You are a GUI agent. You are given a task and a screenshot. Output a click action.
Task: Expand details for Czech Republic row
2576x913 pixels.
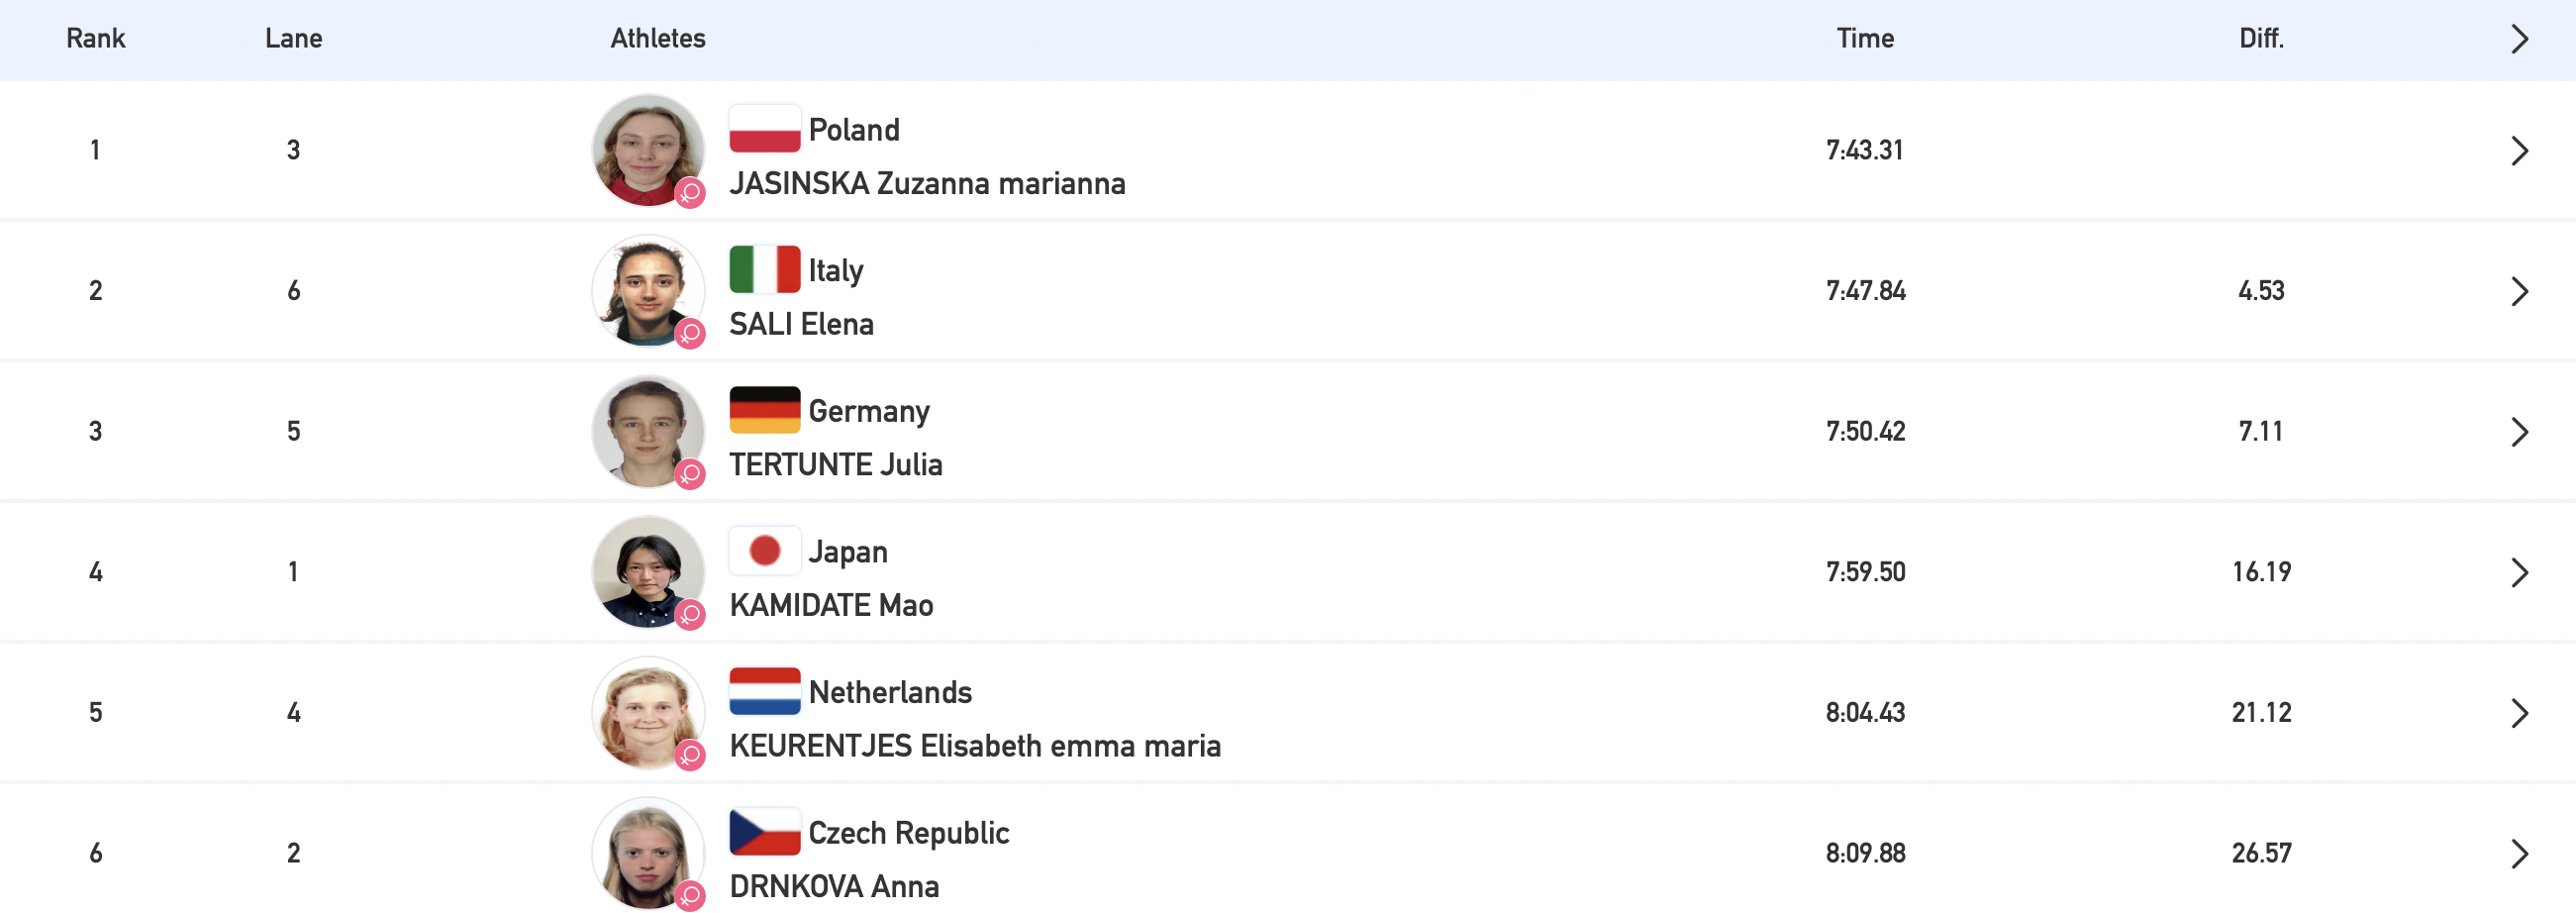(x=2519, y=853)
